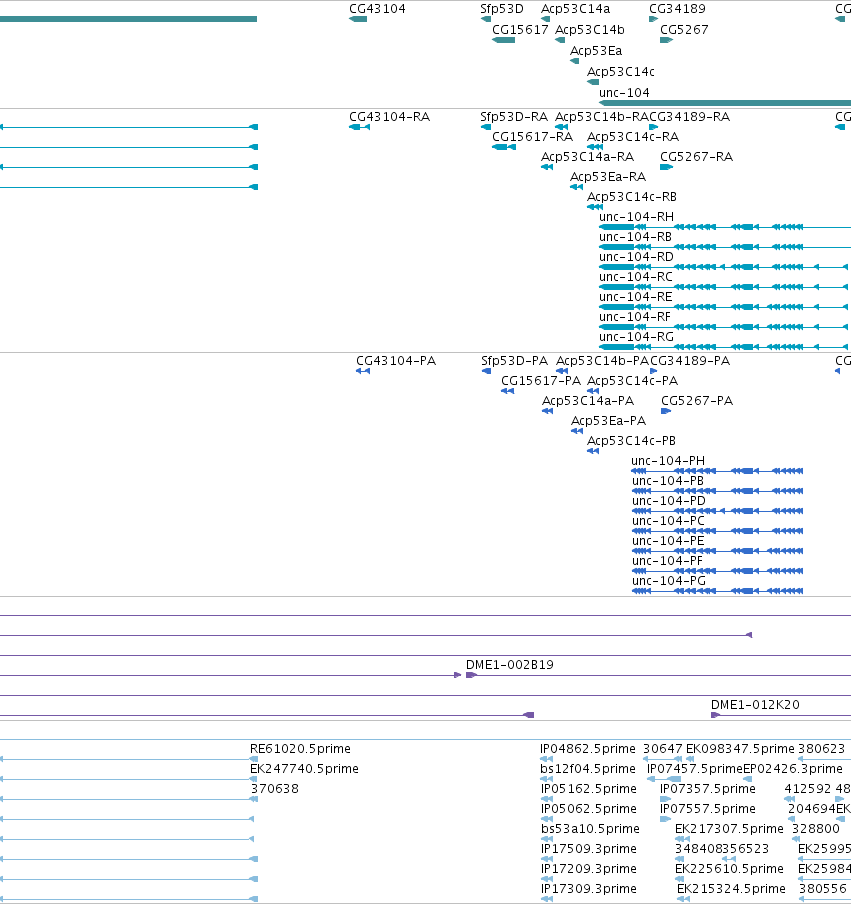Open protein unc-104-PD
The image size is (851, 904).
click(669, 500)
